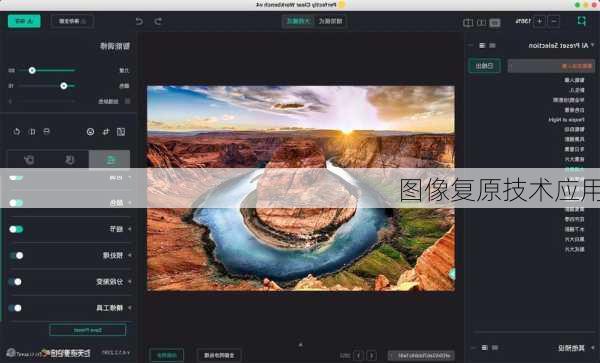Image resolution: width=600 pixels, height=363 pixels.
Task: Click the Save Preset button
Action: pos(88,330)
